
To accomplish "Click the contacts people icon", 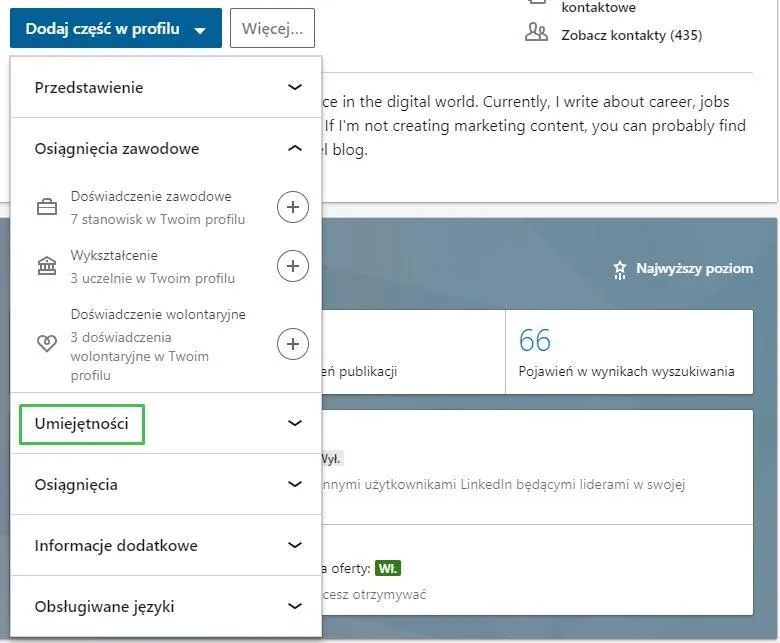I will [x=536, y=34].
